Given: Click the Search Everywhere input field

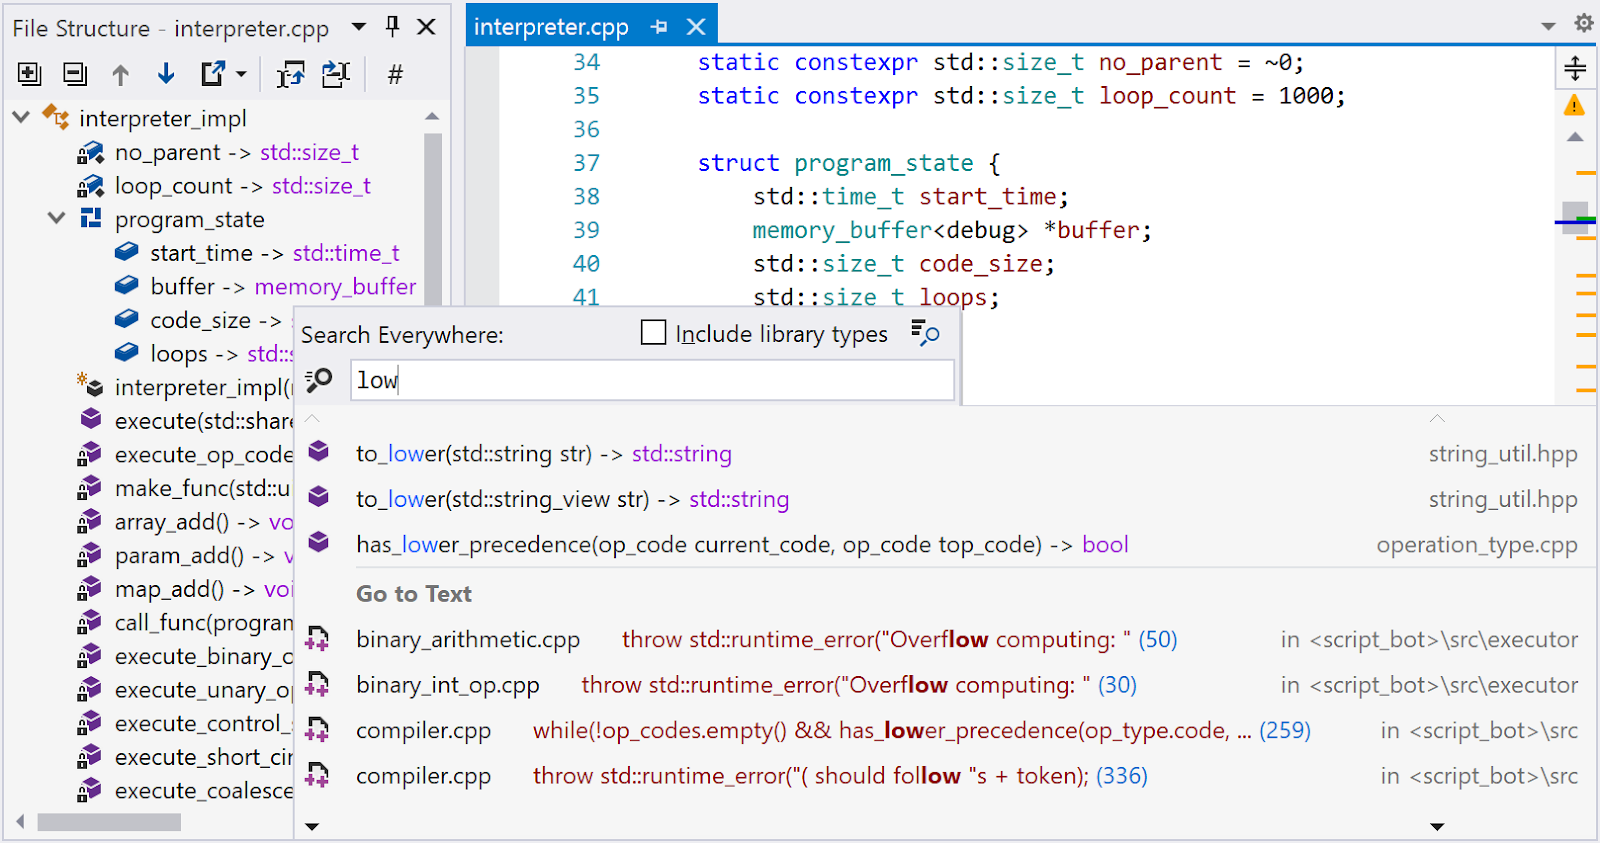Looking at the screenshot, I should 652,380.
